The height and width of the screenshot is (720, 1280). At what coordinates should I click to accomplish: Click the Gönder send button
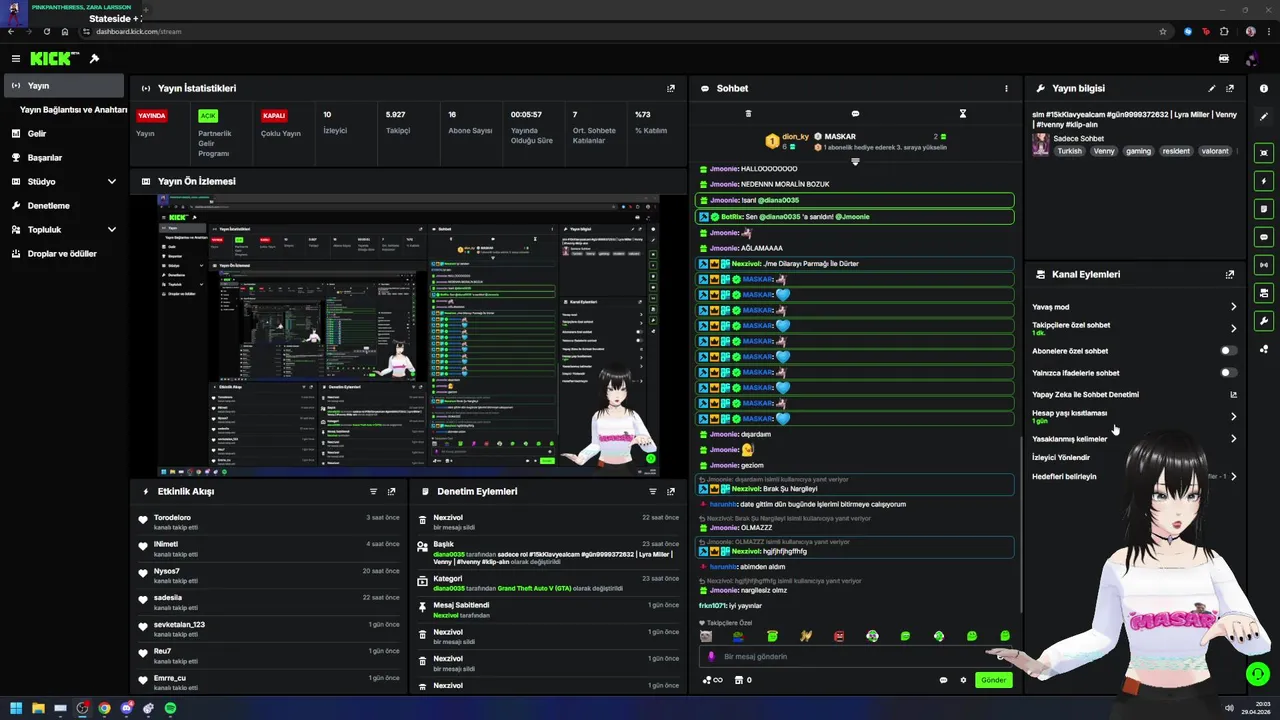coord(993,680)
